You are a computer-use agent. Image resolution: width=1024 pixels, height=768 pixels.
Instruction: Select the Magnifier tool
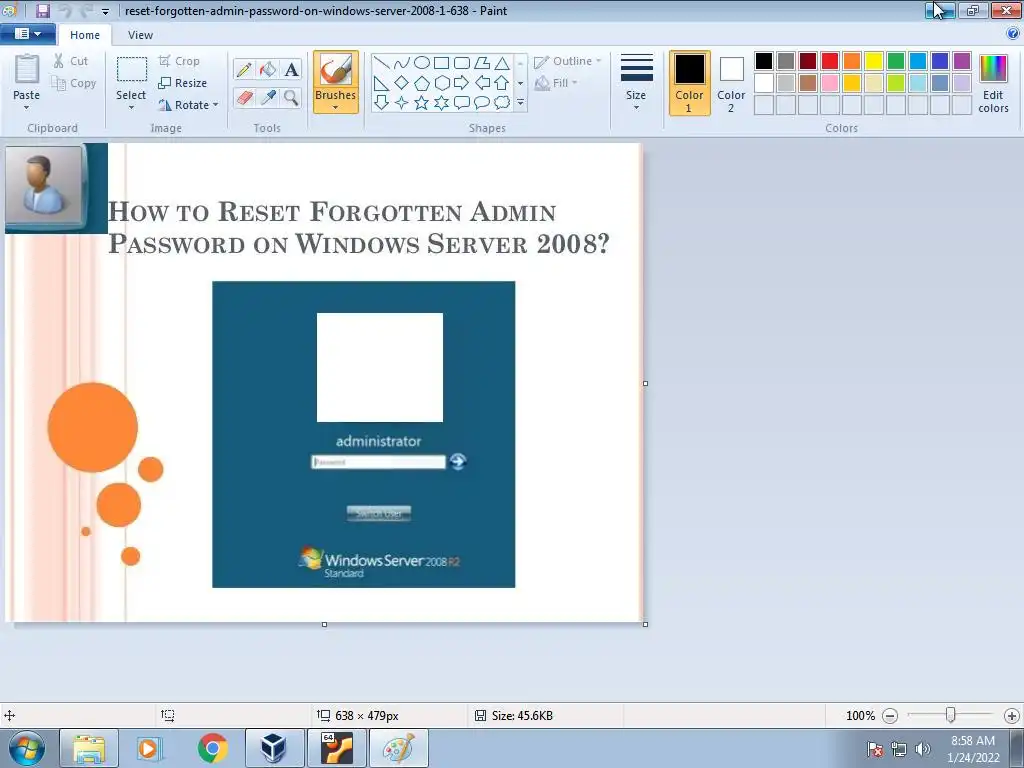point(291,97)
